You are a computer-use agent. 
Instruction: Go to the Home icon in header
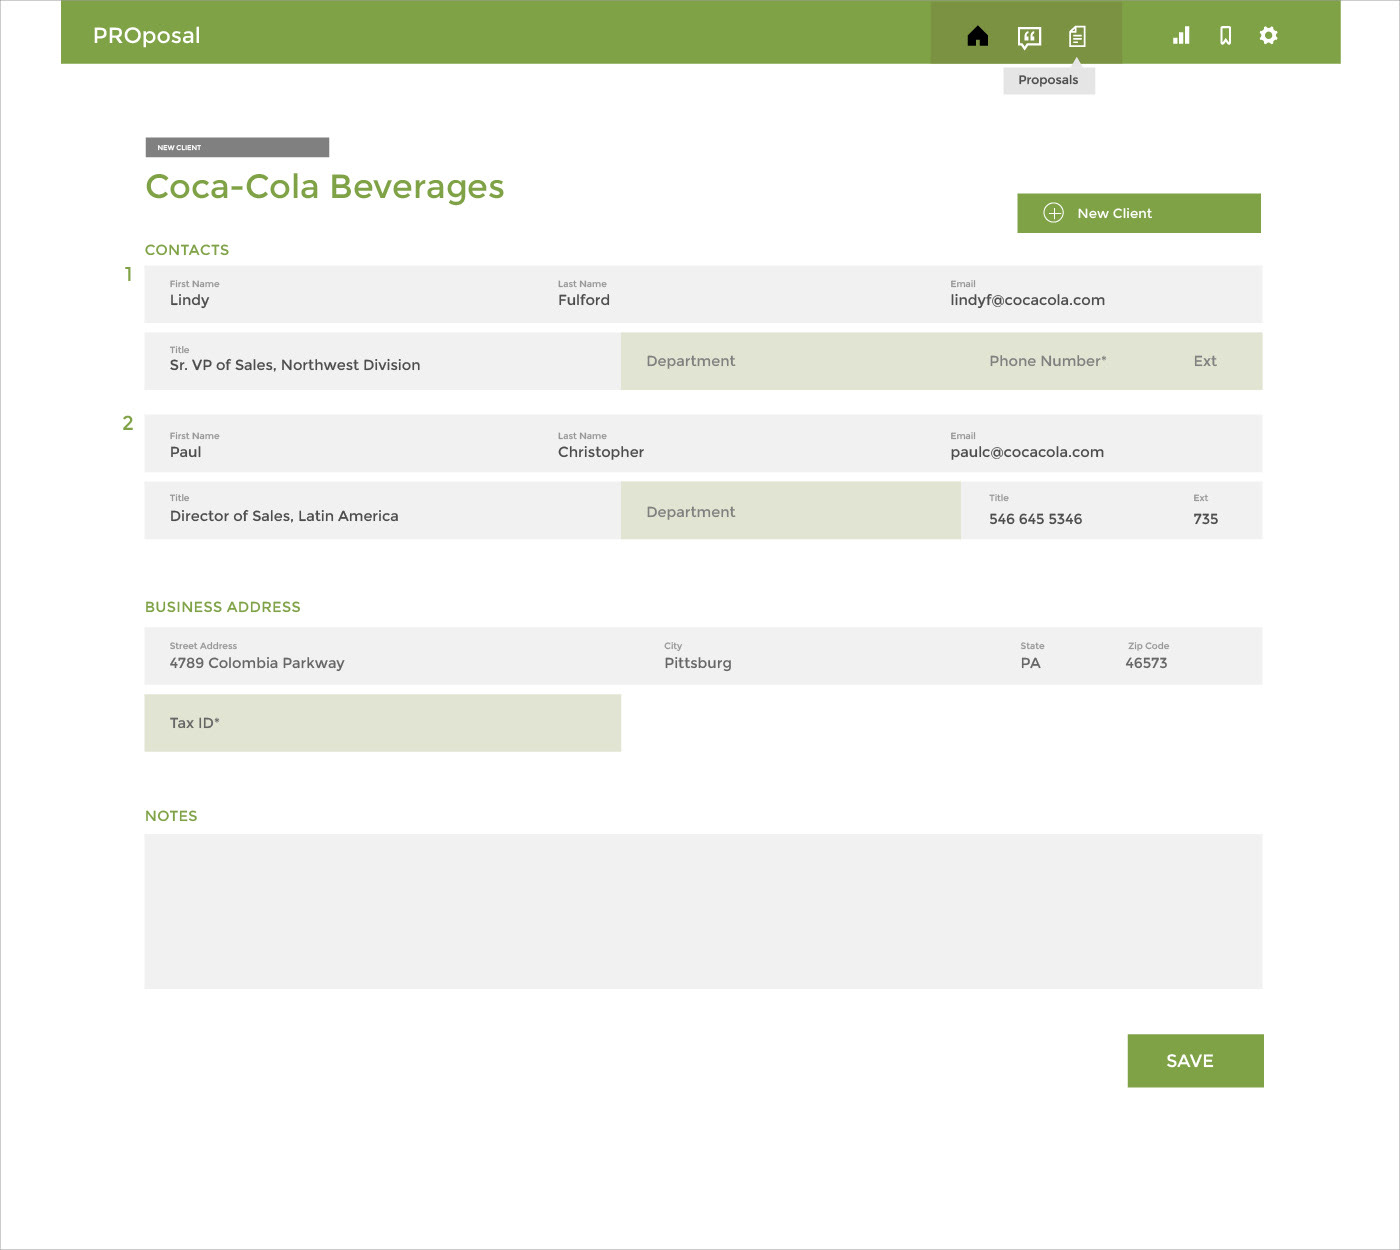pyautogui.click(x=978, y=36)
